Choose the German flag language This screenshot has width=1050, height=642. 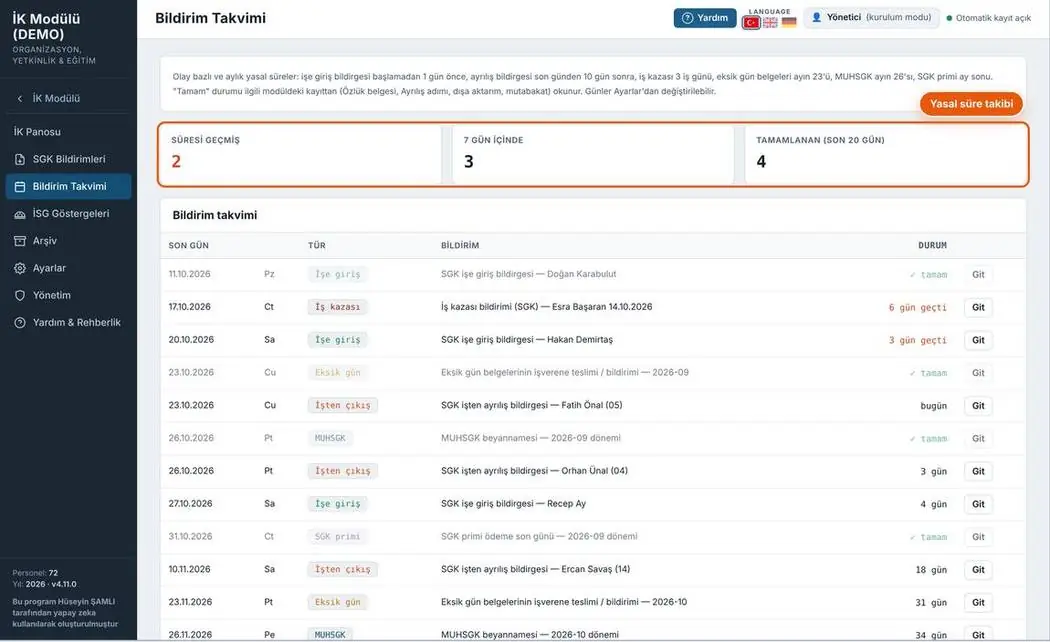pos(789,23)
